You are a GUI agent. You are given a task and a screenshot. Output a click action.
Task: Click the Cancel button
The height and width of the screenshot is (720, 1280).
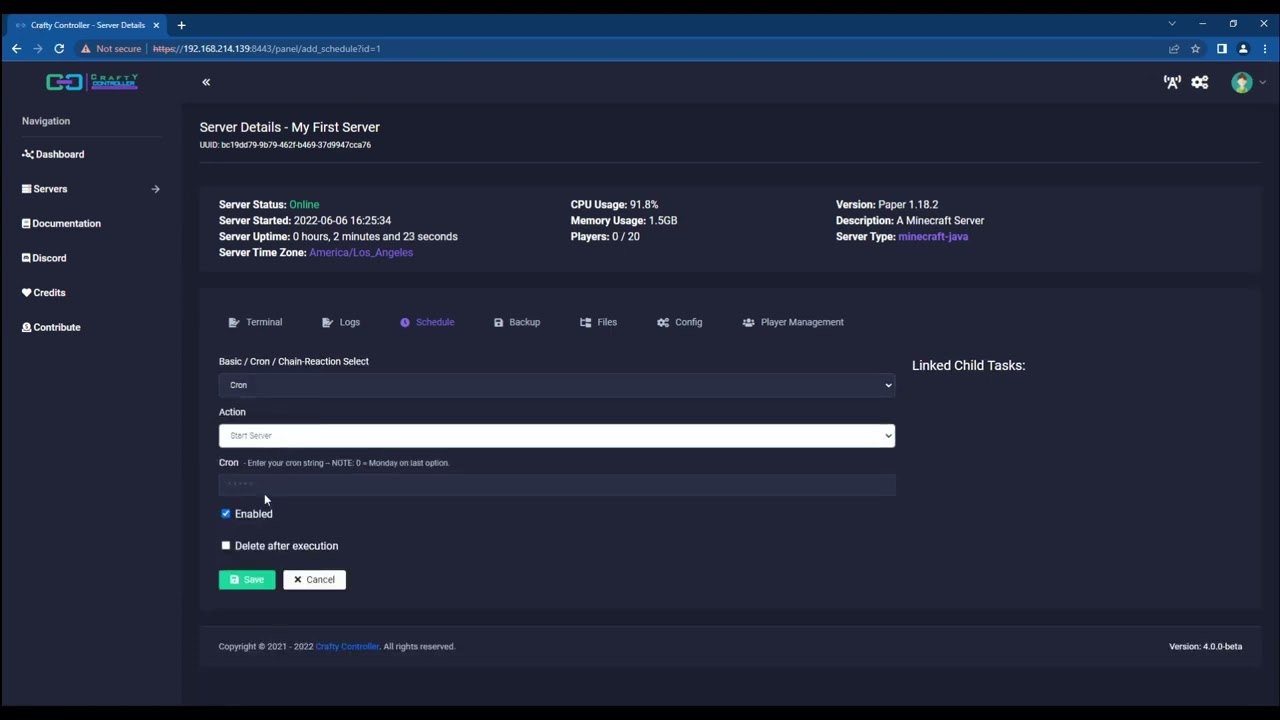pyautogui.click(x=314, y=580)
